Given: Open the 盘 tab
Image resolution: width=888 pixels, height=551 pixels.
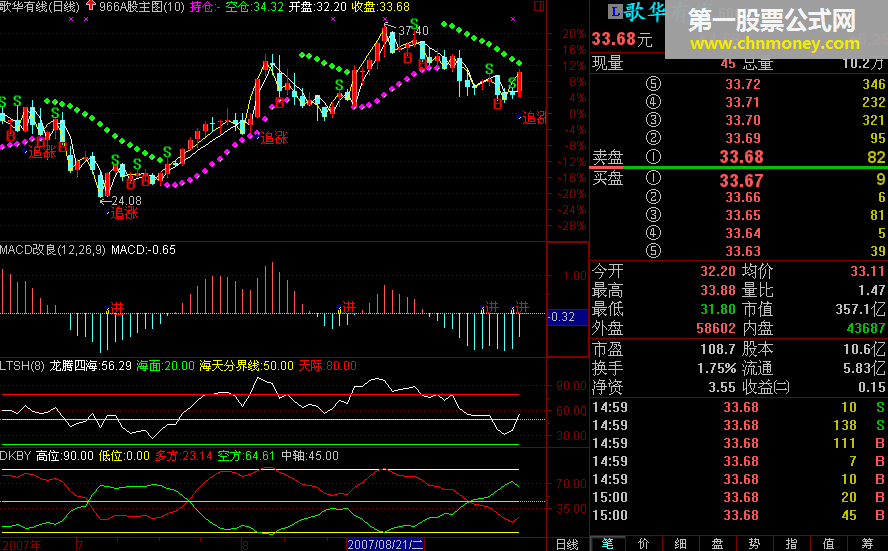Looking at the screenshot, I should (x=717, y=544).
